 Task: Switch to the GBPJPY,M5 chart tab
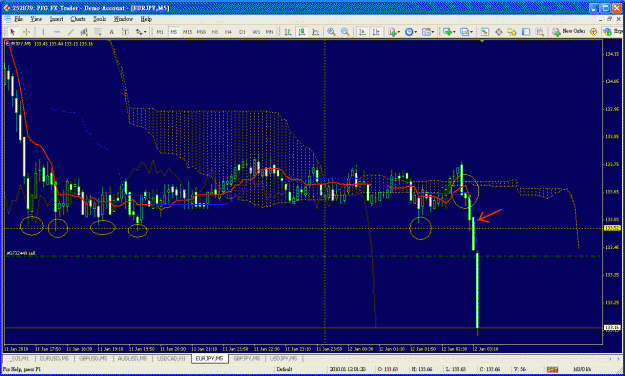pyautogui.click(x=247, y=359)
